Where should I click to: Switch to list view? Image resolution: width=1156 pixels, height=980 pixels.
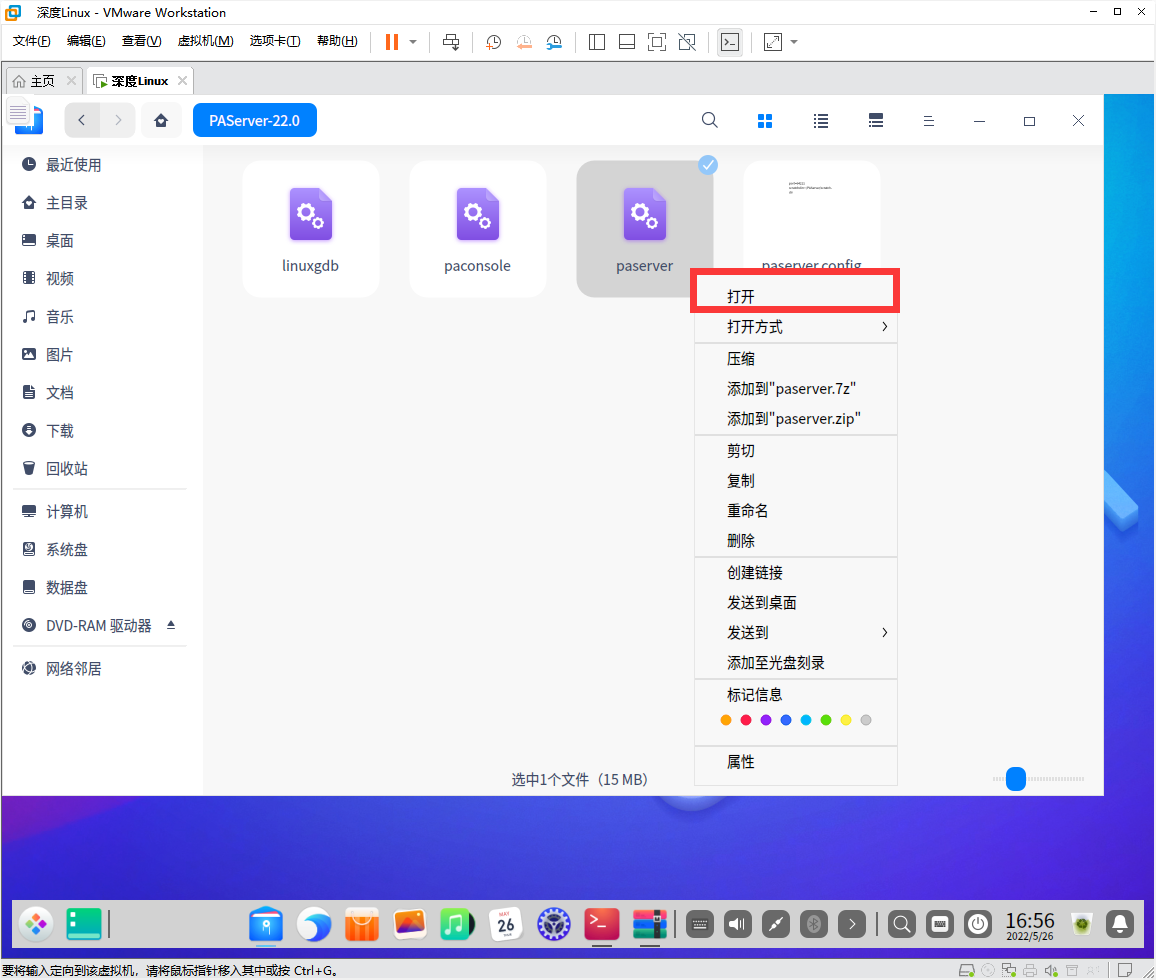(821, 121)
